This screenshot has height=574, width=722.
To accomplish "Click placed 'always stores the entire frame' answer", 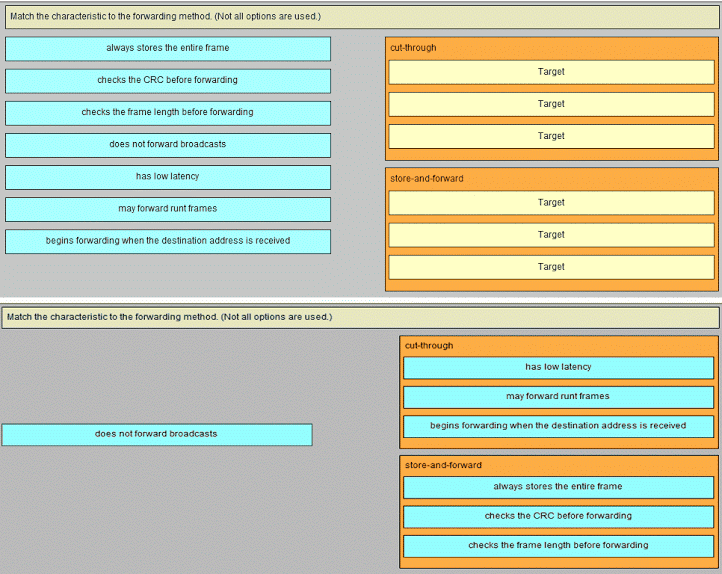I will click(x=558, y=487).
